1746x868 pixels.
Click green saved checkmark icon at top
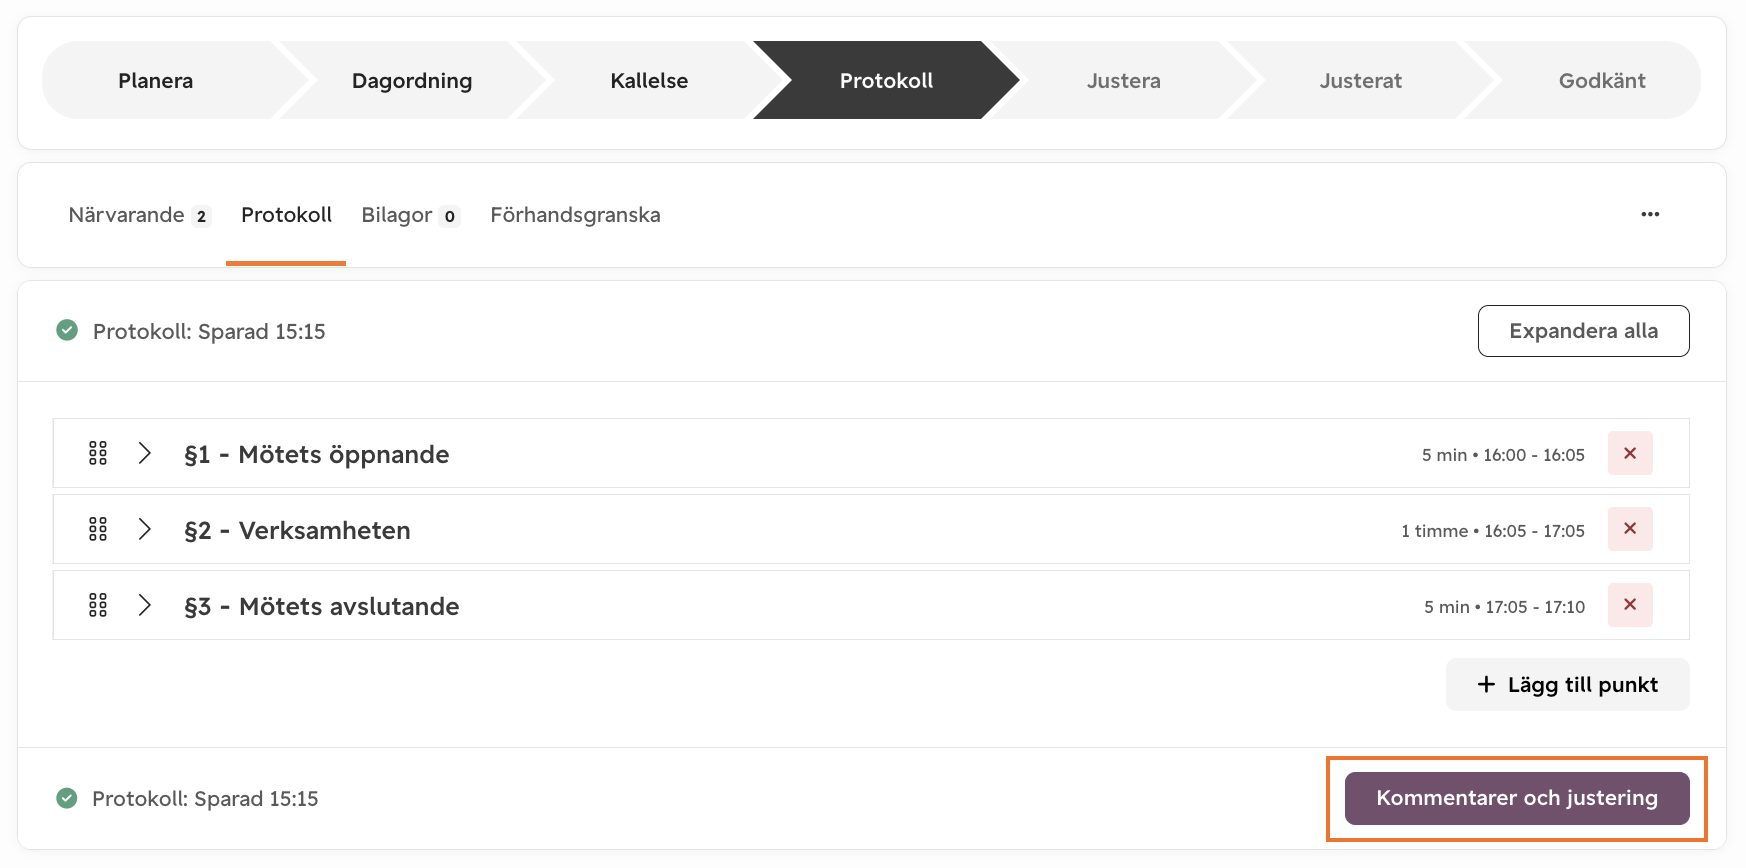[x=67, y=330]
